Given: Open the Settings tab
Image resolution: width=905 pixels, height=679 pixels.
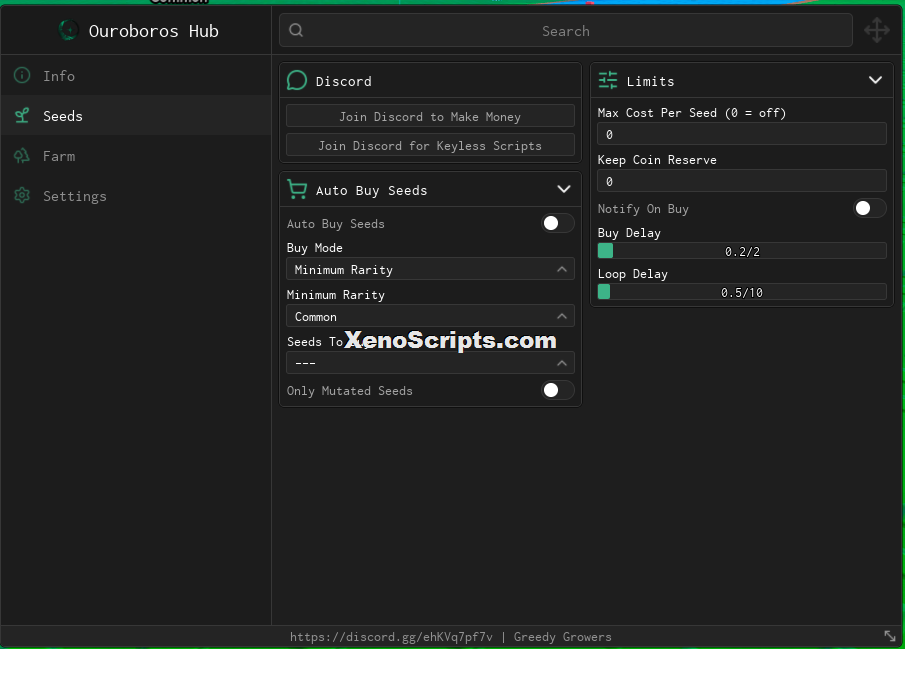Looking at the screenshot, I should click(x=136, y=196).
